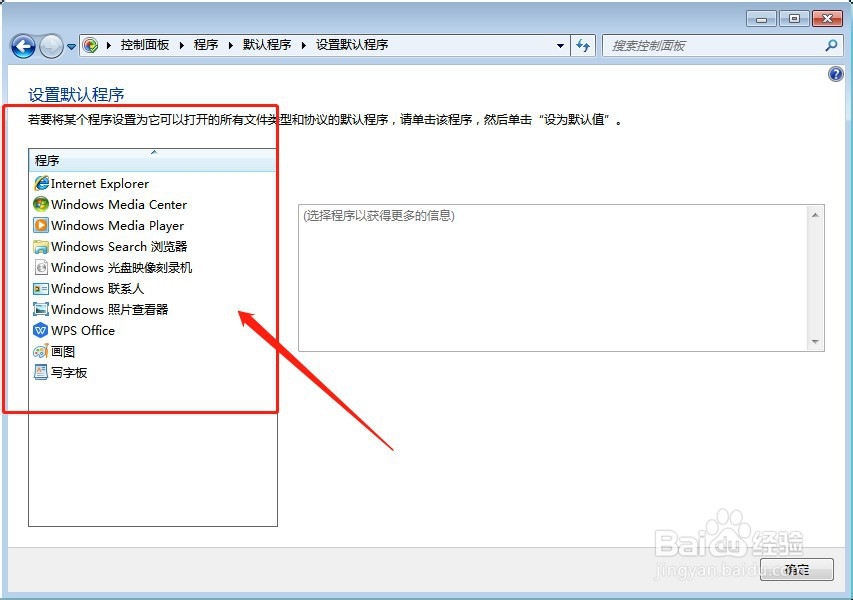Screen dimensions: 853x600
Task: Select Internet Explorer in the program list
Action: 99,183
